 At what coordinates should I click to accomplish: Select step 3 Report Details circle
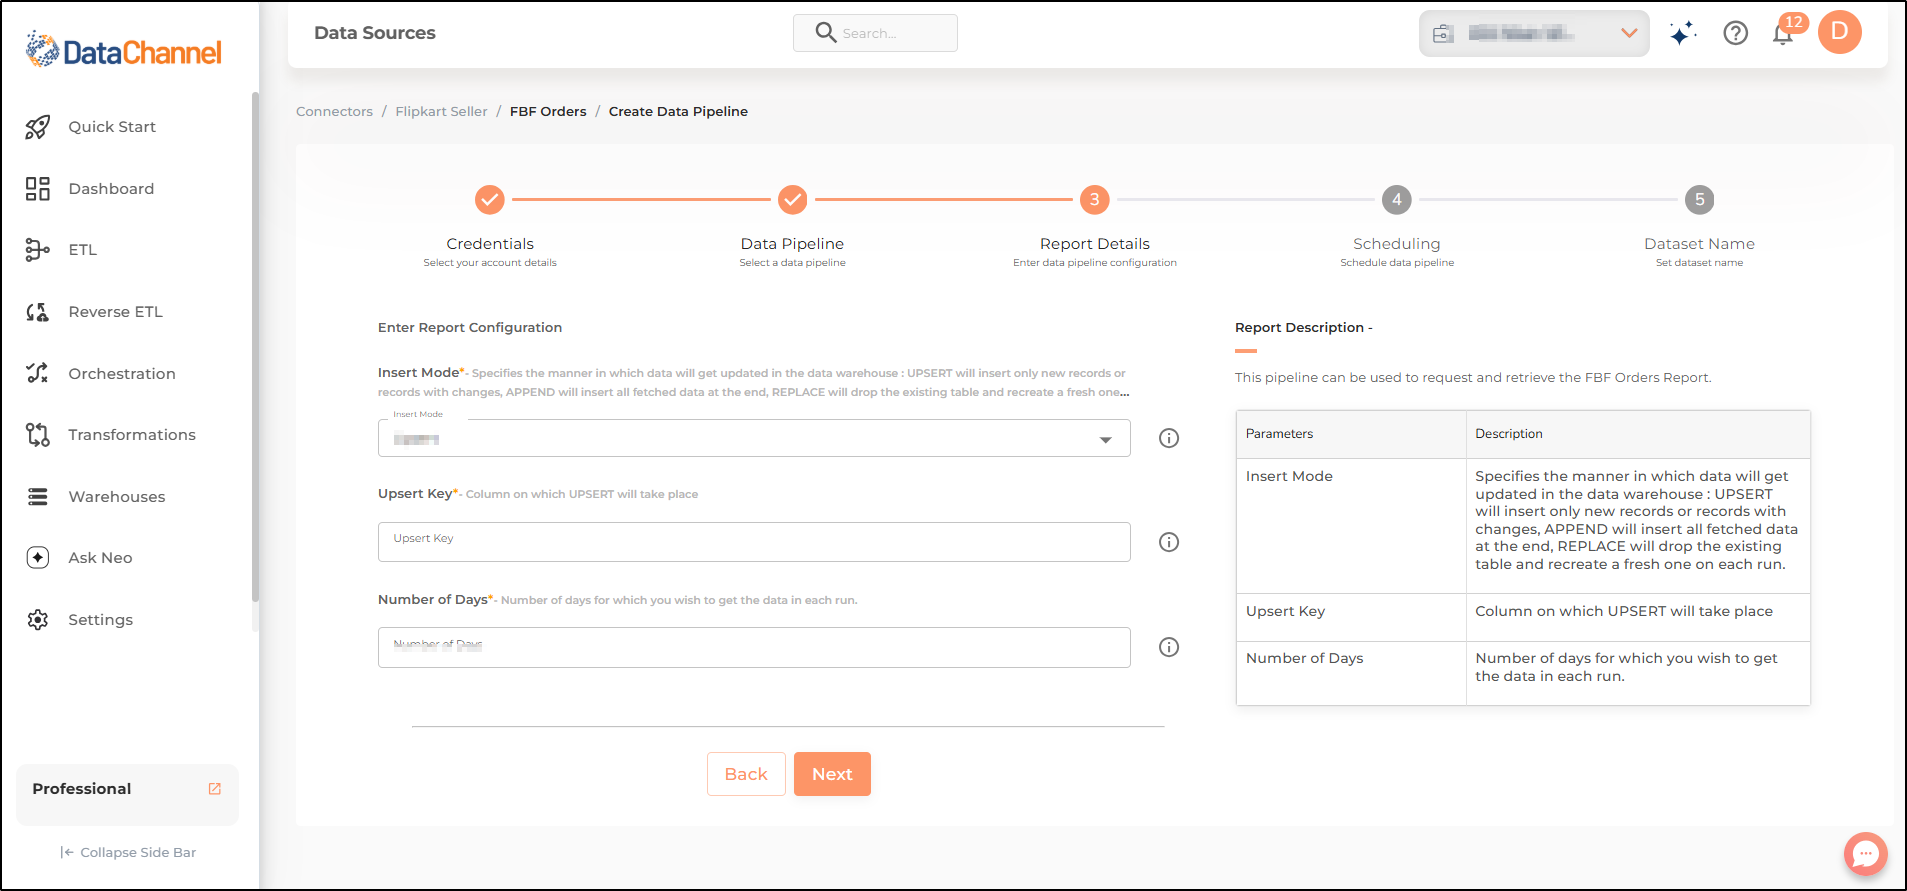[x=1095, y=200]
